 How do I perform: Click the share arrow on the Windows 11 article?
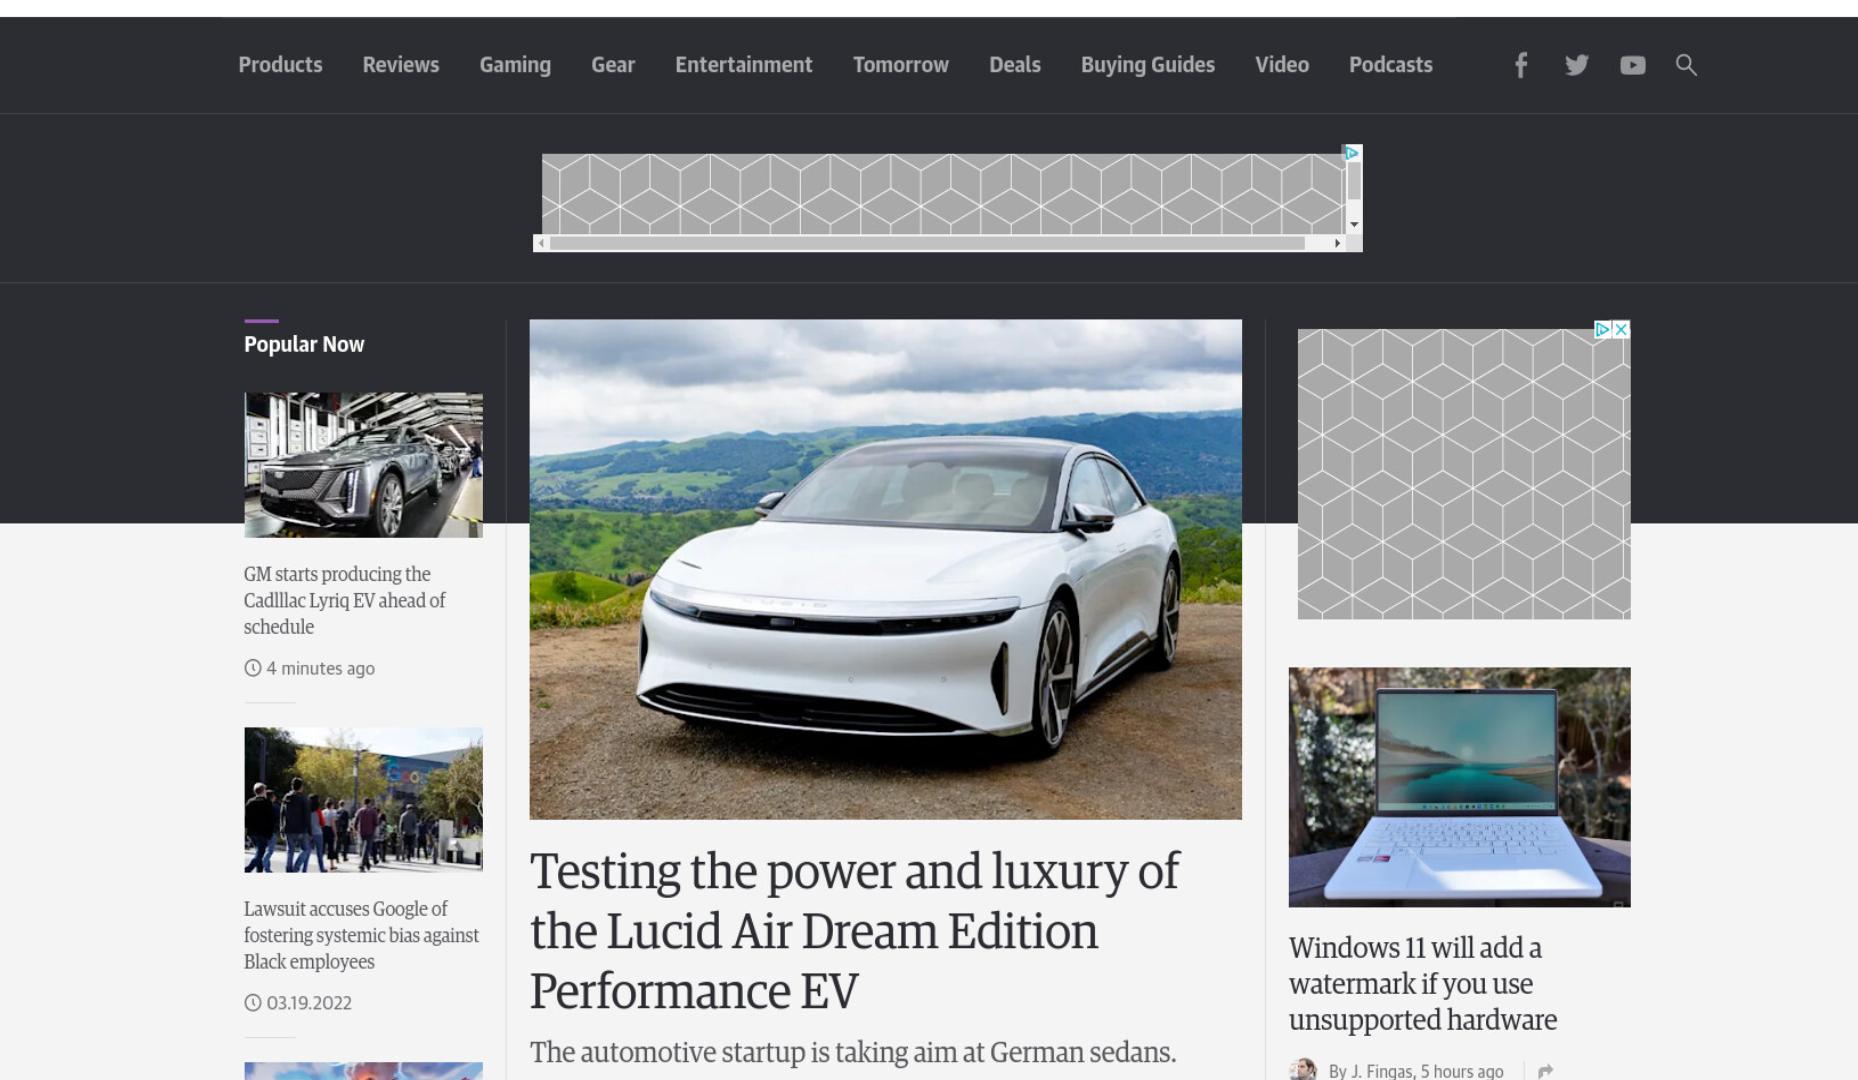(1545, 1071)
